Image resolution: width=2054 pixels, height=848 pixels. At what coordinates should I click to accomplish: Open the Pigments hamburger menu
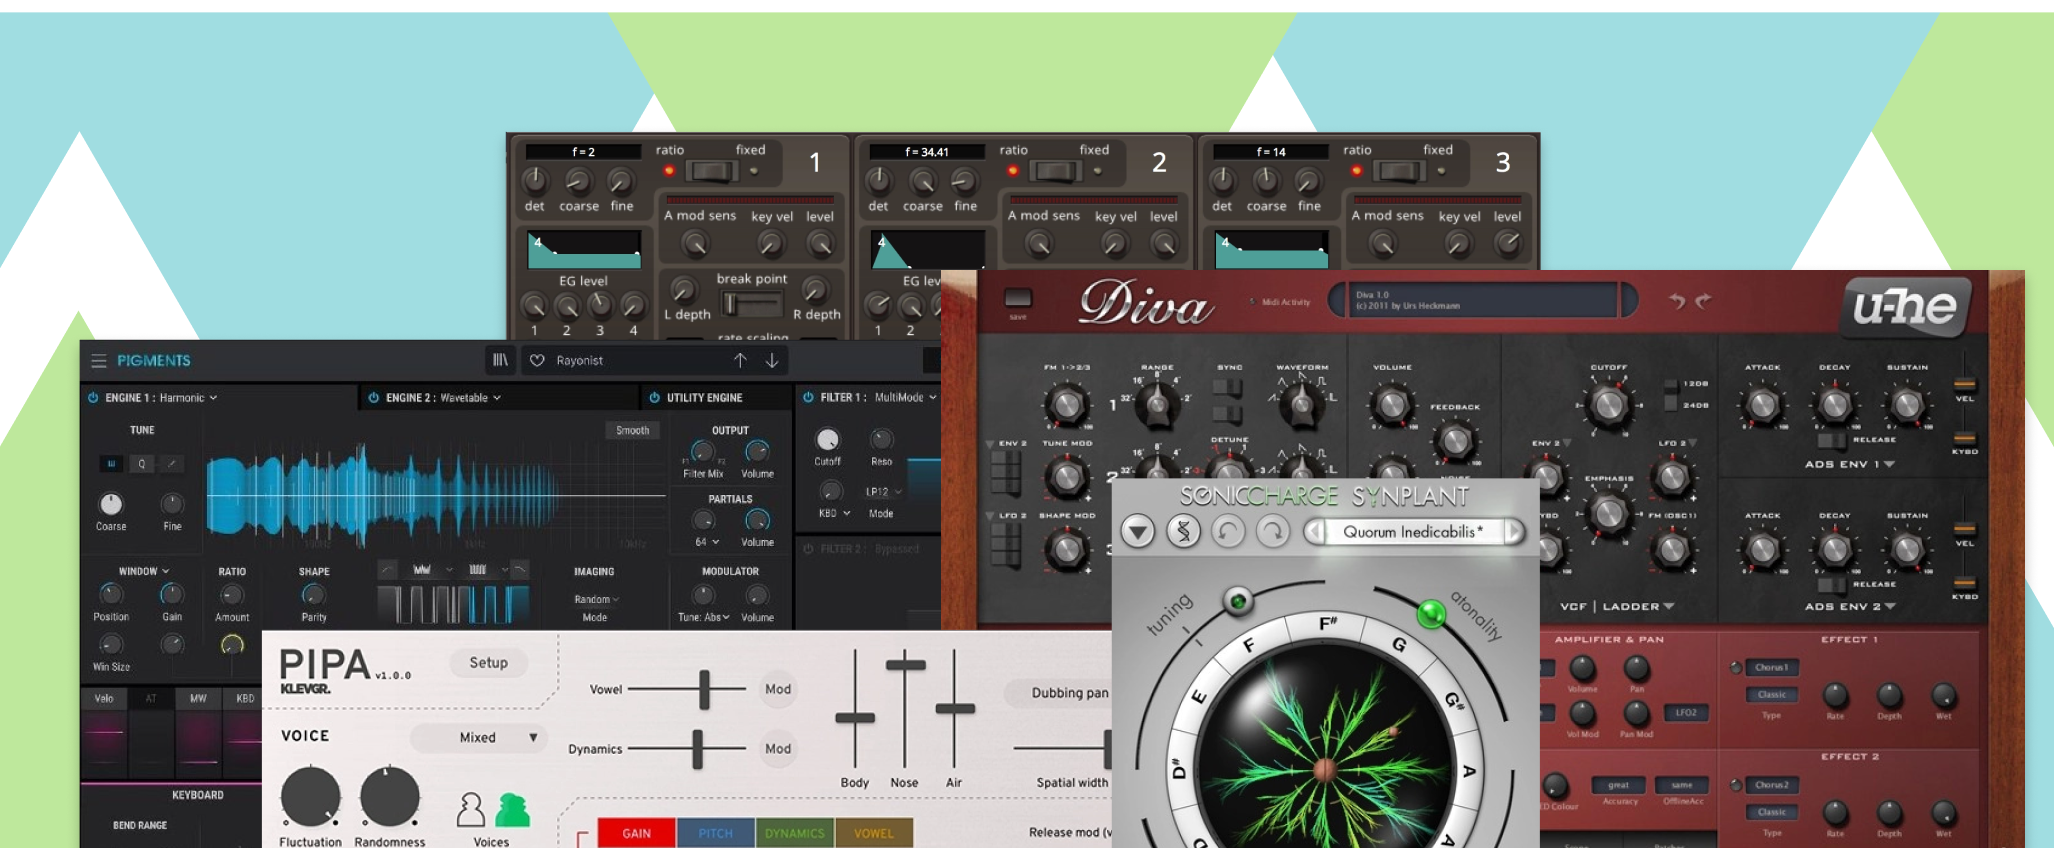pyautogui.click(x=98, y=361)
